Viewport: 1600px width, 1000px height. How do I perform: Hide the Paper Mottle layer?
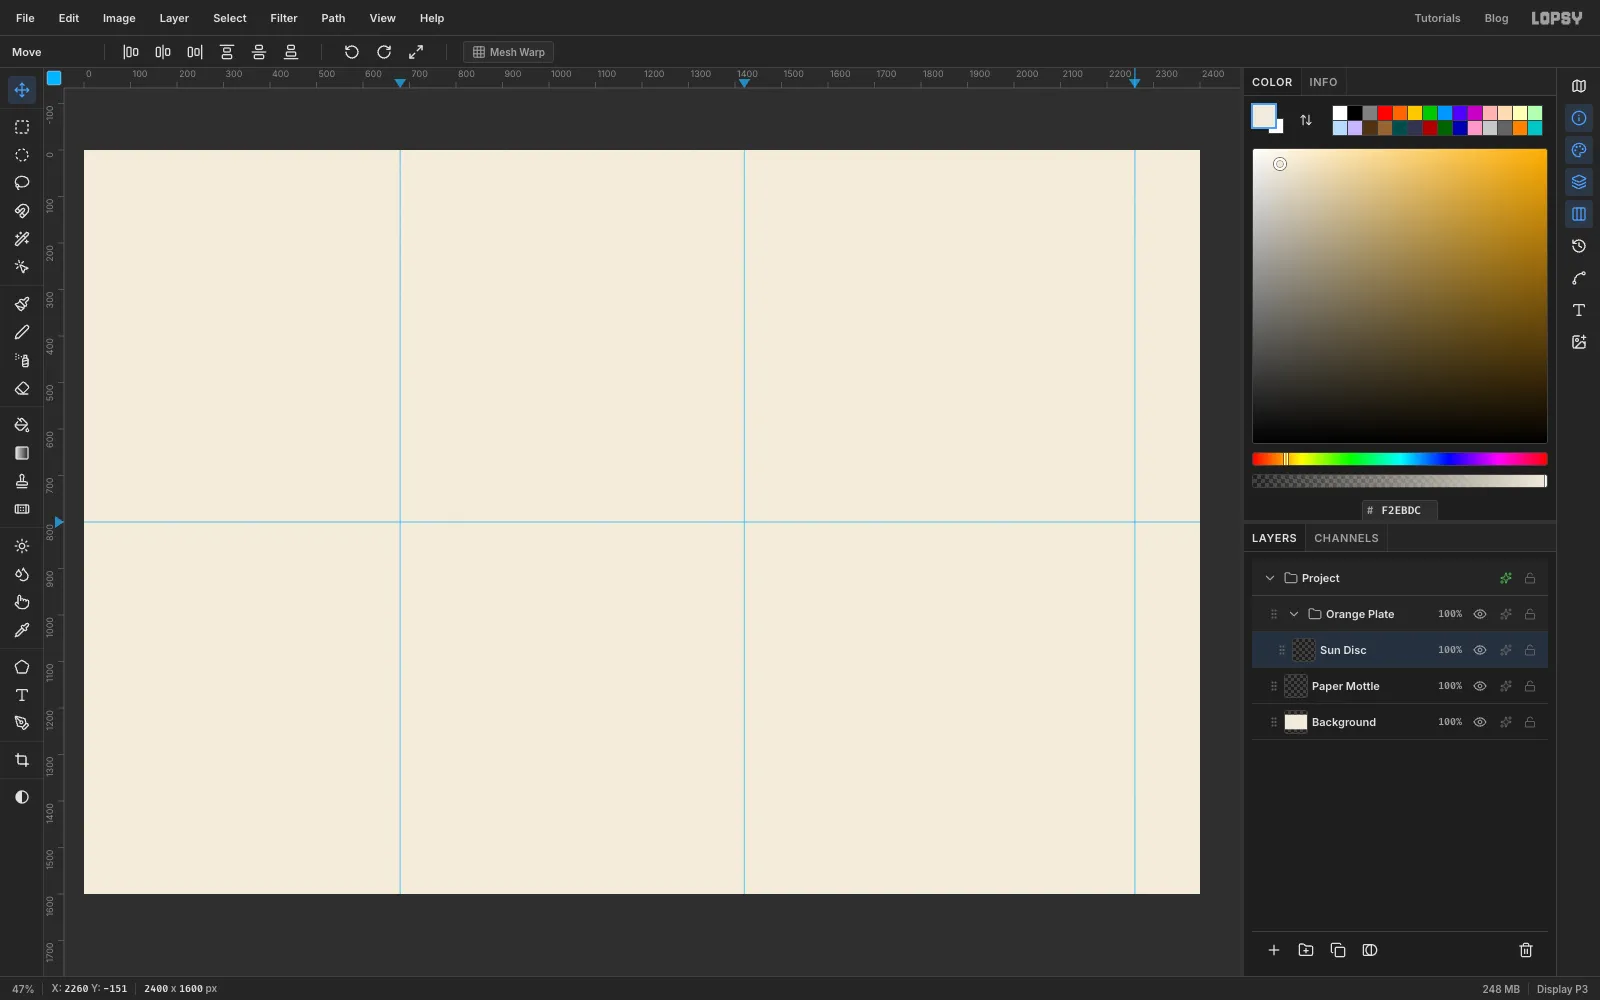[1480, 686]
